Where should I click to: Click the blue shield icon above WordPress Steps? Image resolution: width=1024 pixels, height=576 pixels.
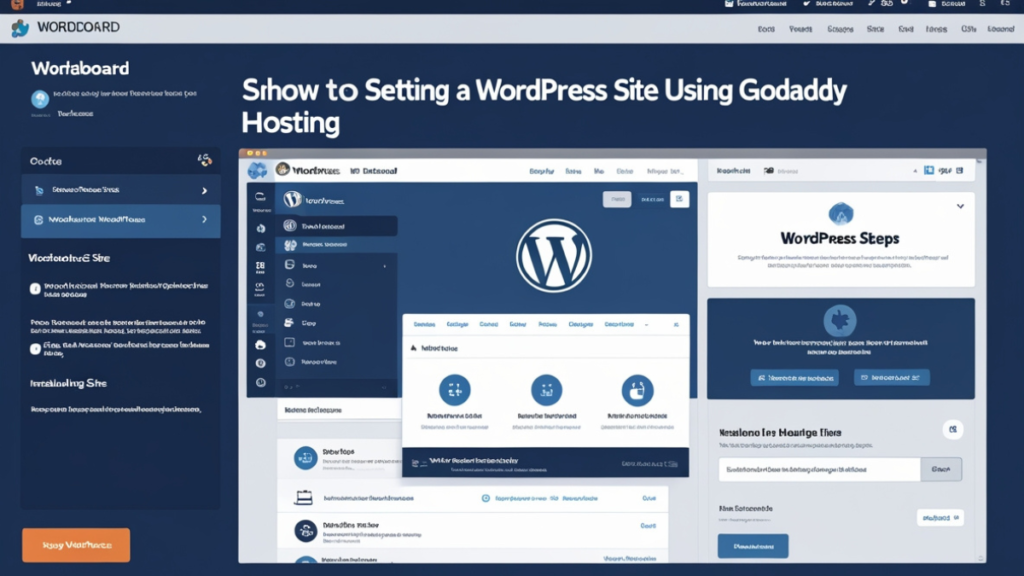pos(840,214)
